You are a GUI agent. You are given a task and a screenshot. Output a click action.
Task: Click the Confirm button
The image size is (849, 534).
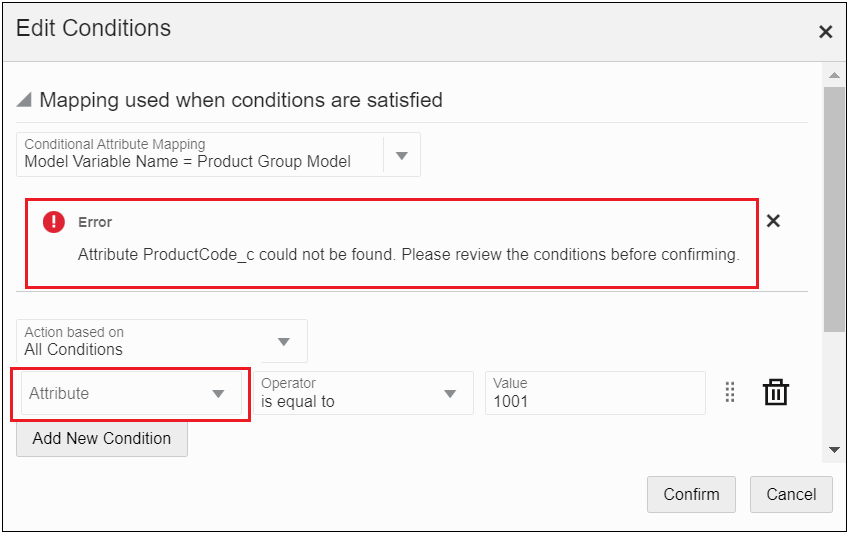click(691, 494)
